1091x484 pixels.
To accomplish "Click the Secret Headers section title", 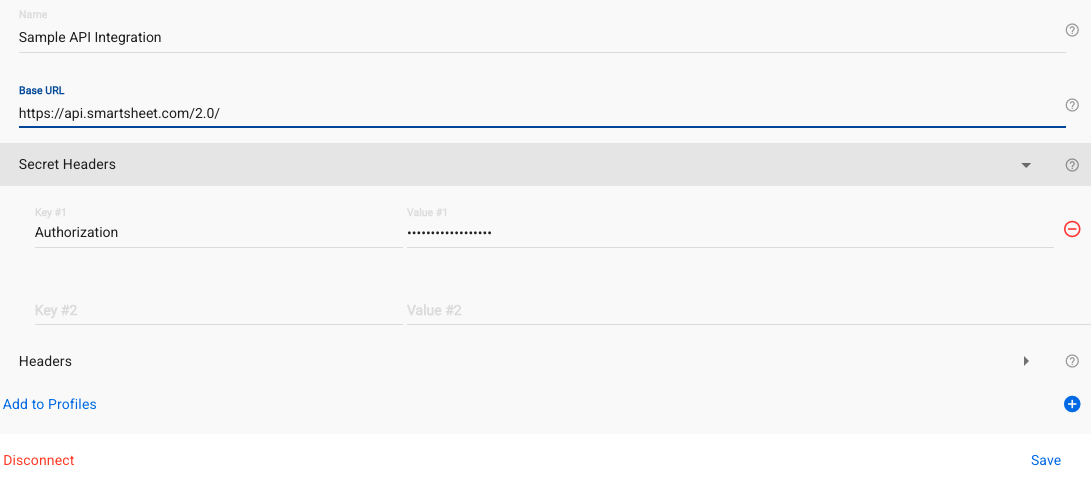I will 67,164.
